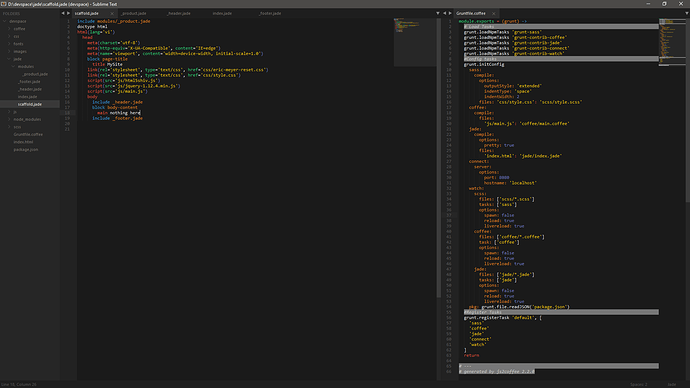Collapse the modules subfolder
The width and height of the screenshot is (690, 388).
click(x=14, y=66)
